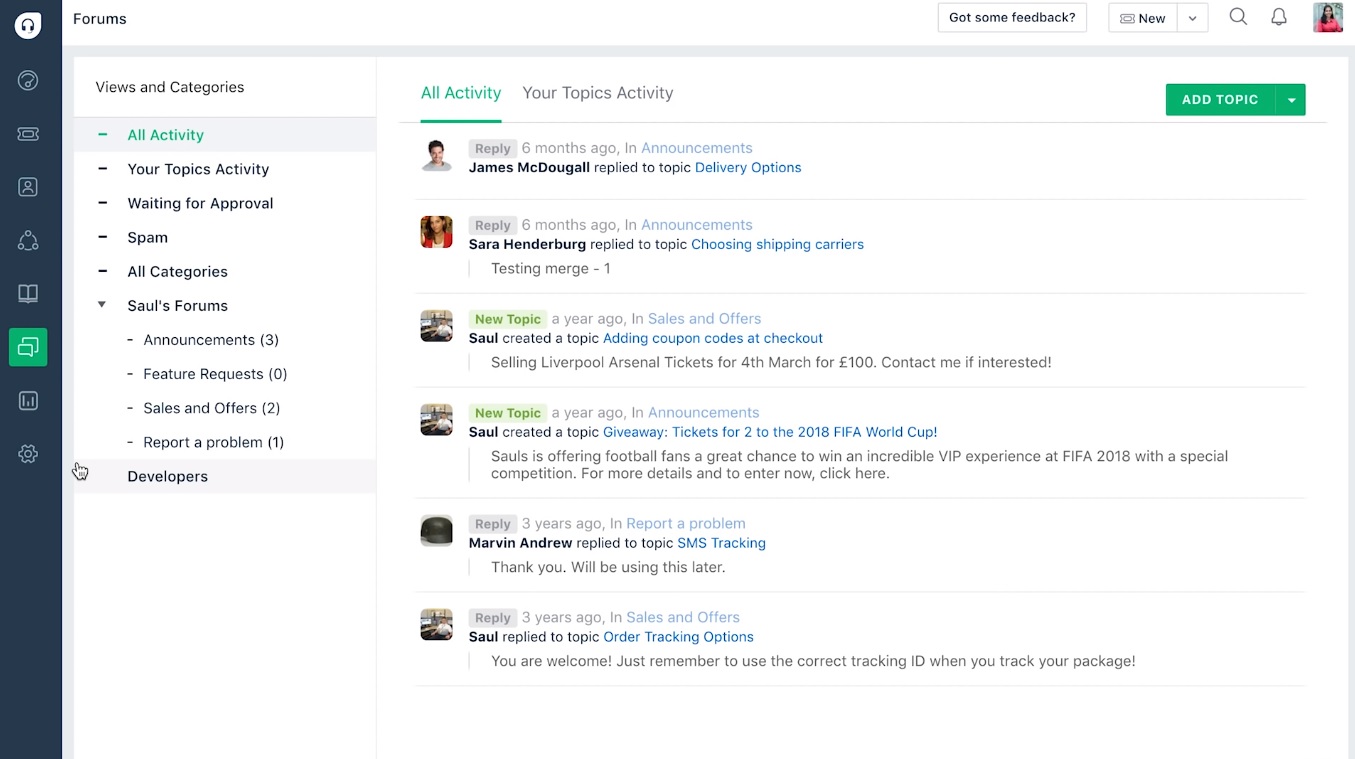Viewport: 1355px width, 759px height.
Task: Open the Dashboard from the sidebar
Action: (x=27, y=81)
